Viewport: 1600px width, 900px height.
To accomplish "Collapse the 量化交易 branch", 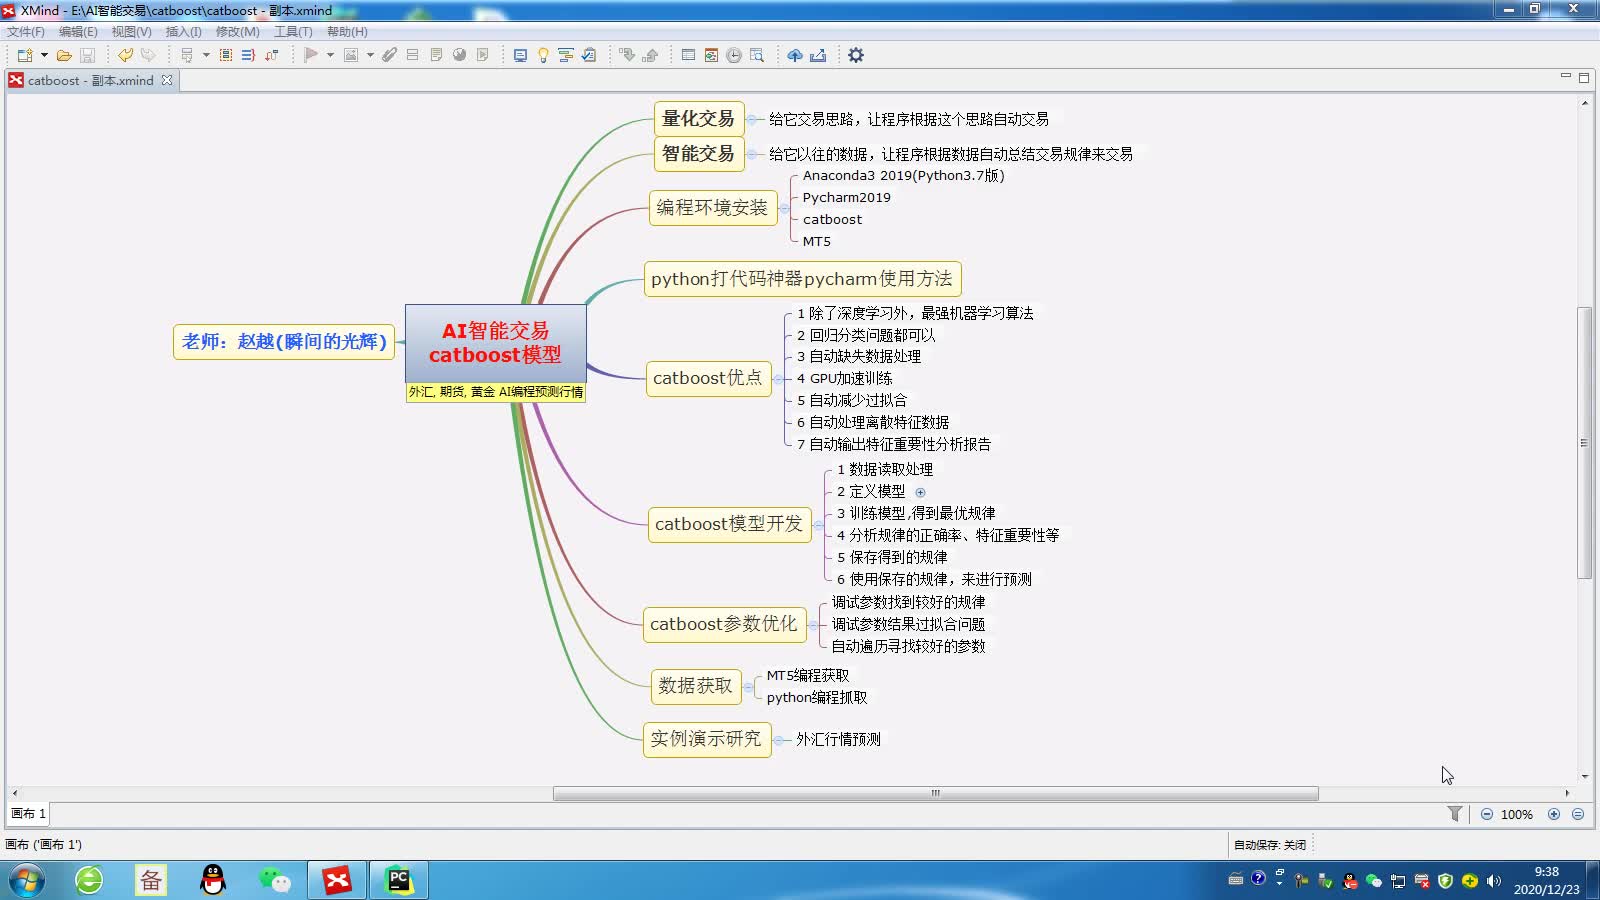I will pyautogui.click(x=751, y=119).
